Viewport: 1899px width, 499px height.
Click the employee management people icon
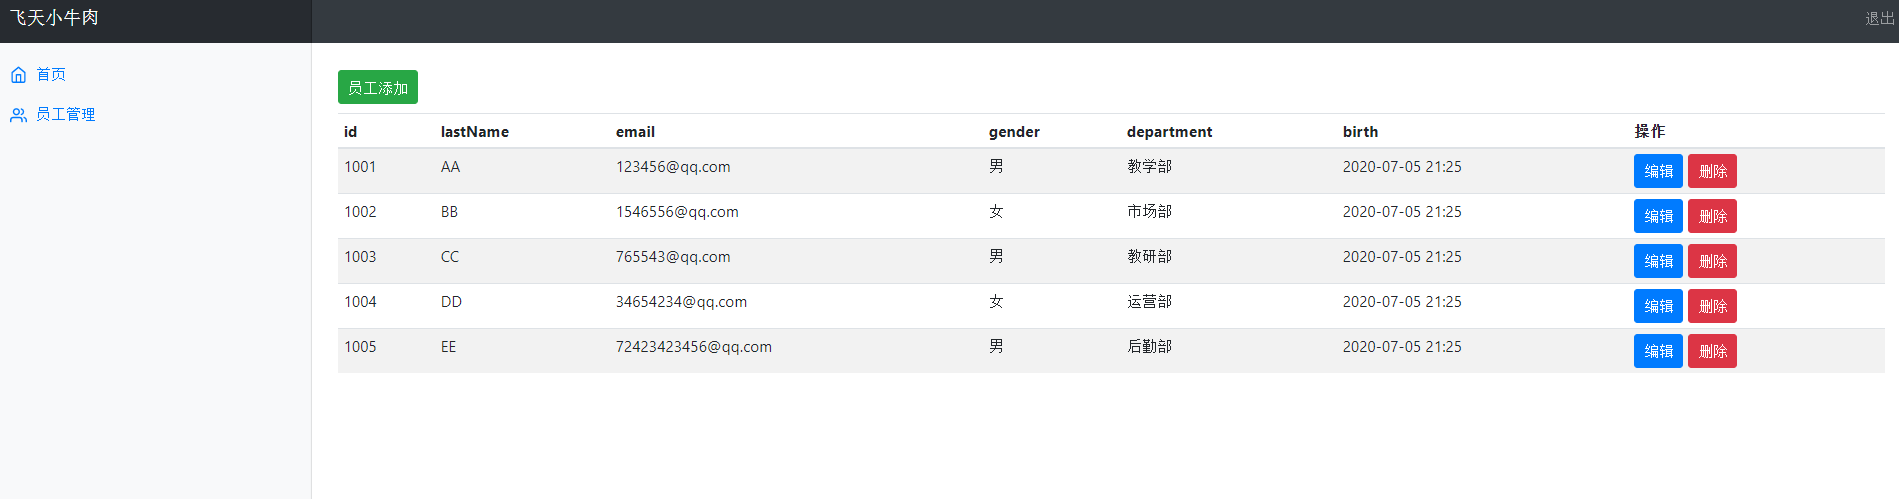tap(18, 115)
